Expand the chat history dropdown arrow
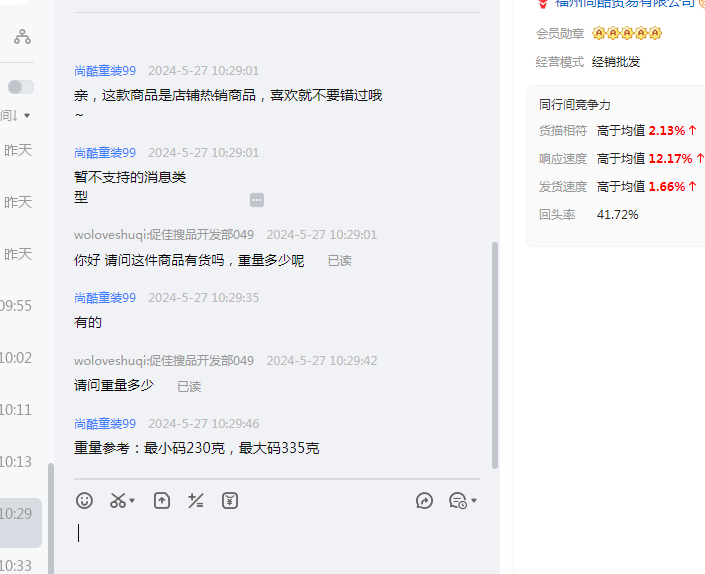This screenshot has width=705, height=574. click(x=474, y=501)
